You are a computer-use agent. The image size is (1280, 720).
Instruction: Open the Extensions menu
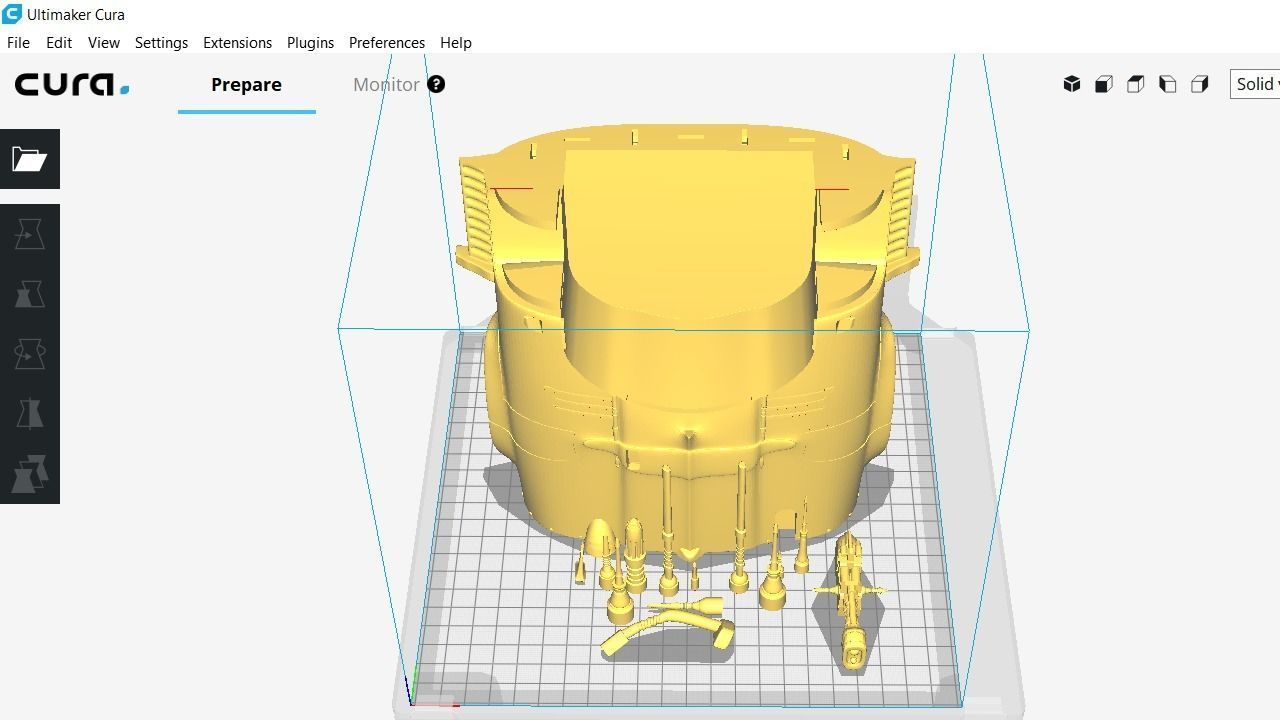tap(237, 43)
